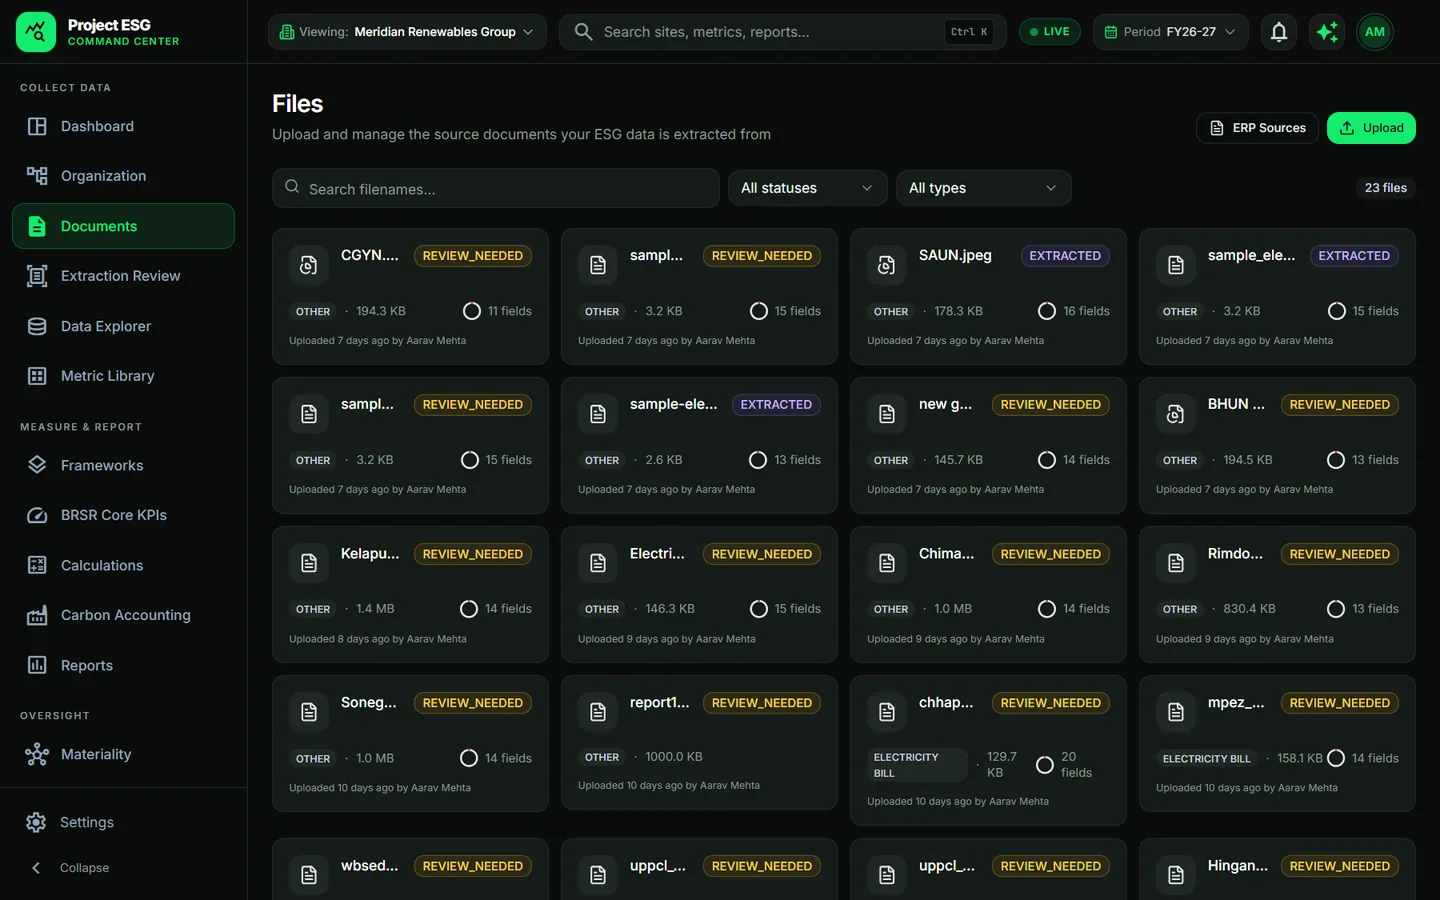Open the Period FY26-27 dropdown

point(1170,32)
